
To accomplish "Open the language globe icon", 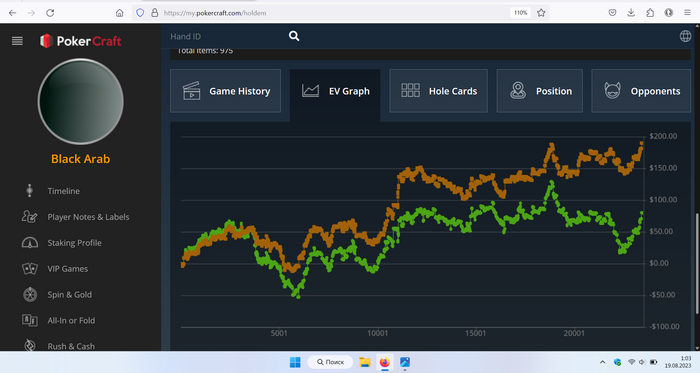I will 685,36.
